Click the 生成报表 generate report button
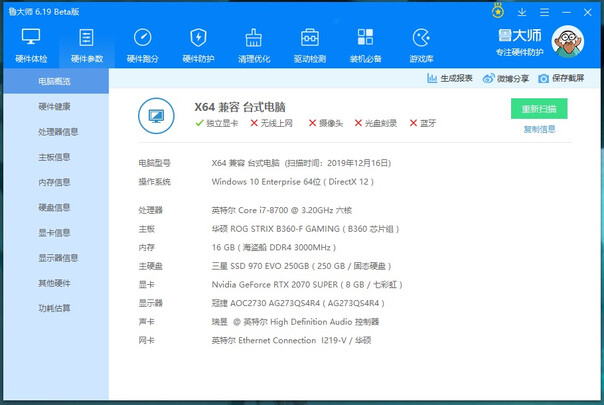Viewport: 604px width, 405px height. [x=450, y=78]
